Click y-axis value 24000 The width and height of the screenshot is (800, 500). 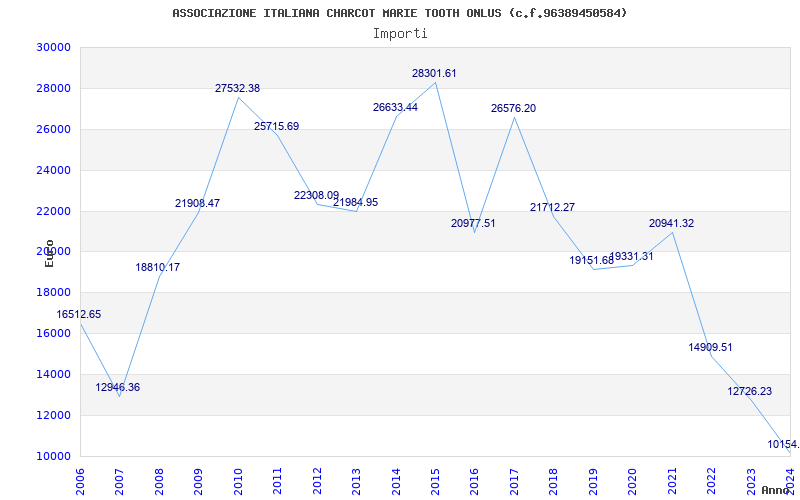(53, 170)
